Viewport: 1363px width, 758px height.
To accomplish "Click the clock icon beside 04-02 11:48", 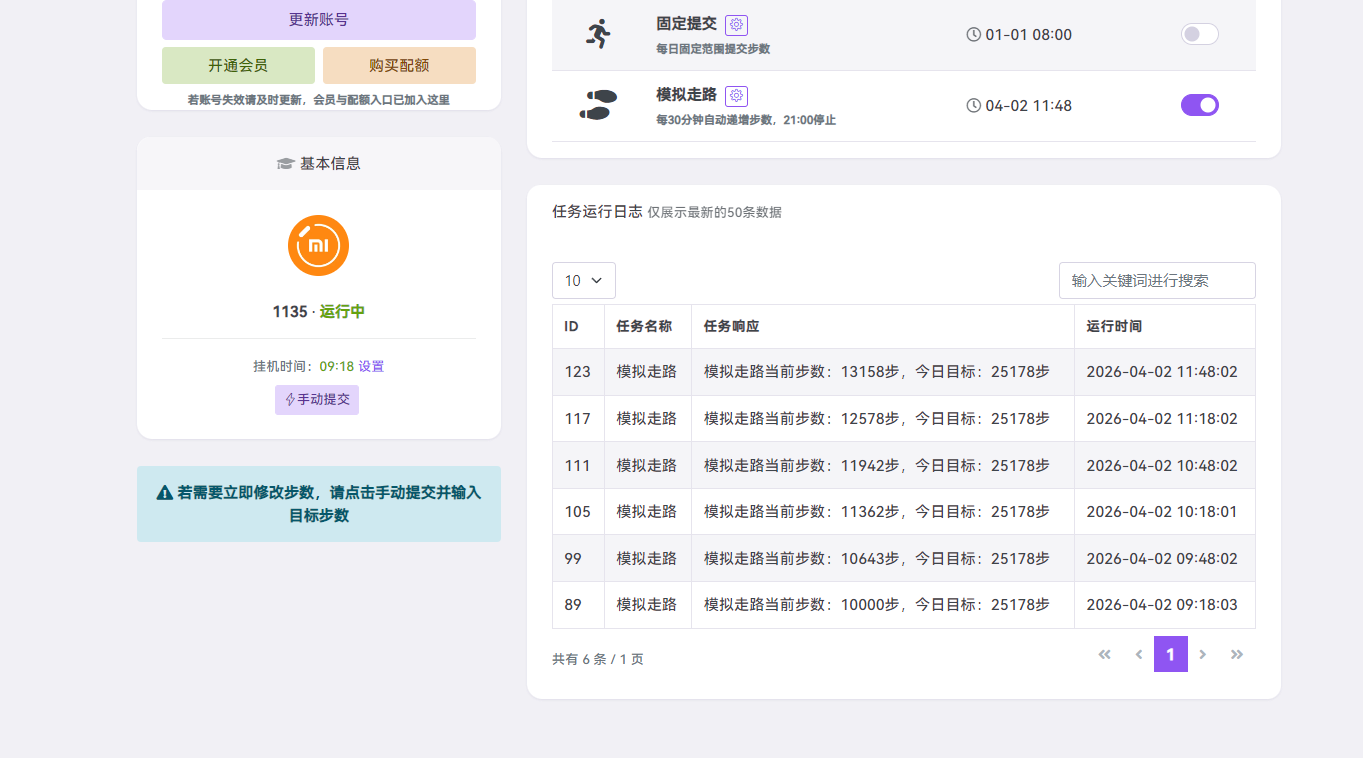I will tap(974, 104).
